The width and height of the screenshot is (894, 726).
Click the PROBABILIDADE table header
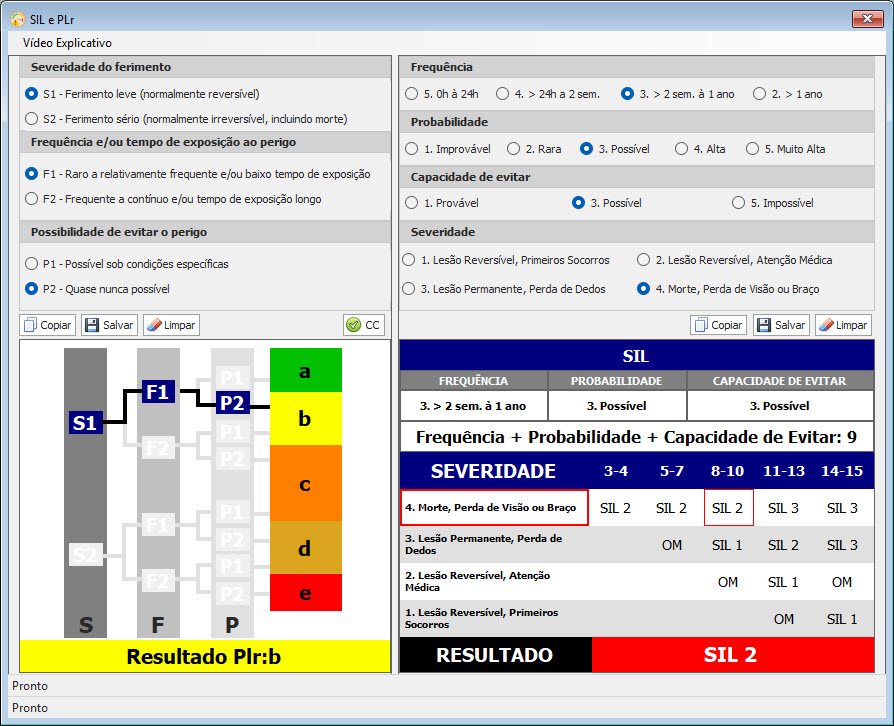click(617, 381)
